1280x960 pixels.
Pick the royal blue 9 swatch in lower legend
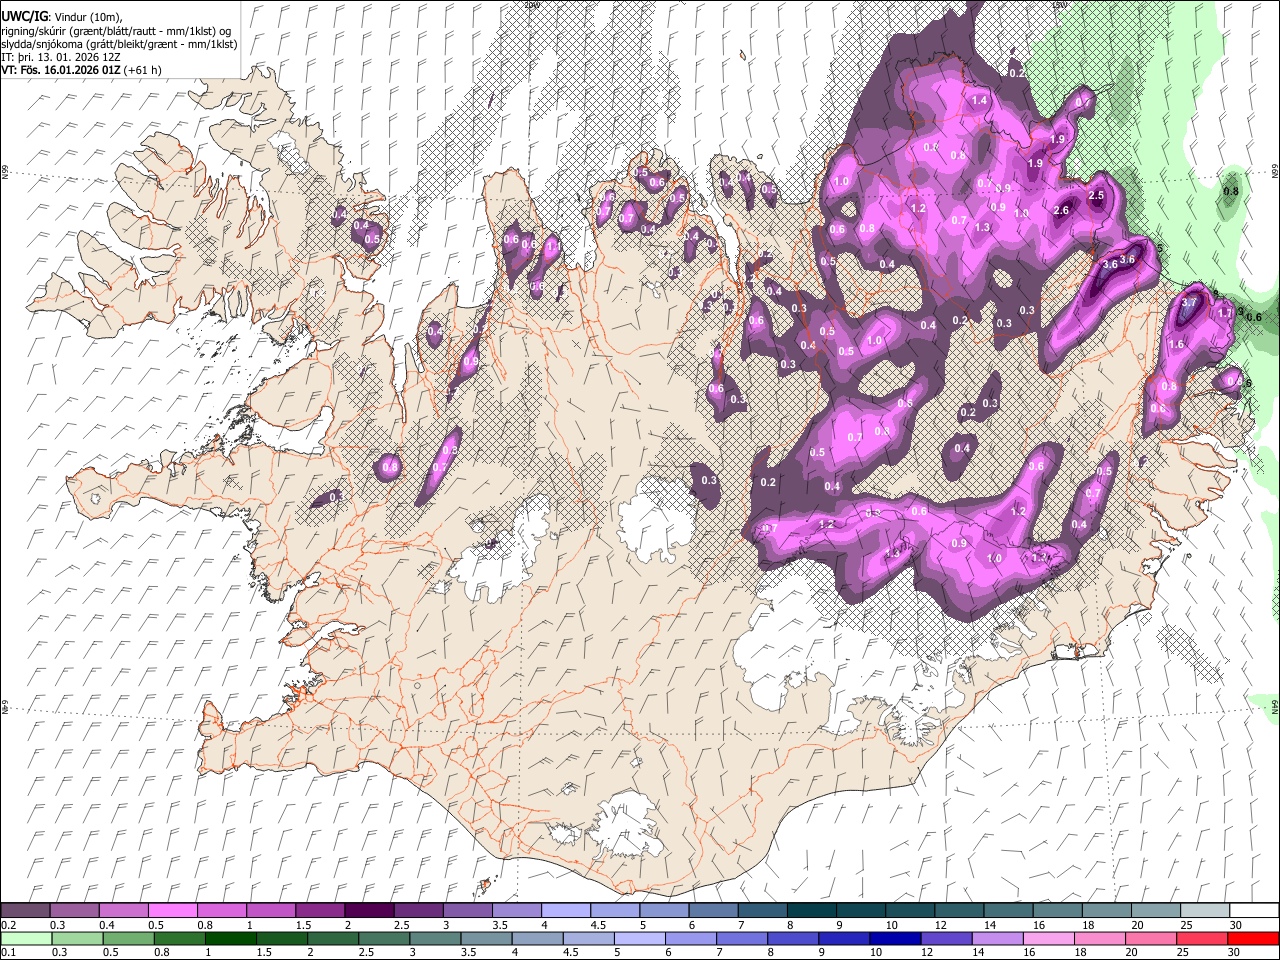tap(842, 938)
